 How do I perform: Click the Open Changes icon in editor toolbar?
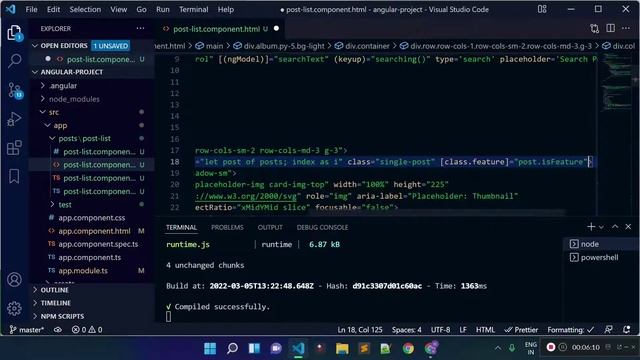pyautogui.click(x=594, y=28)
